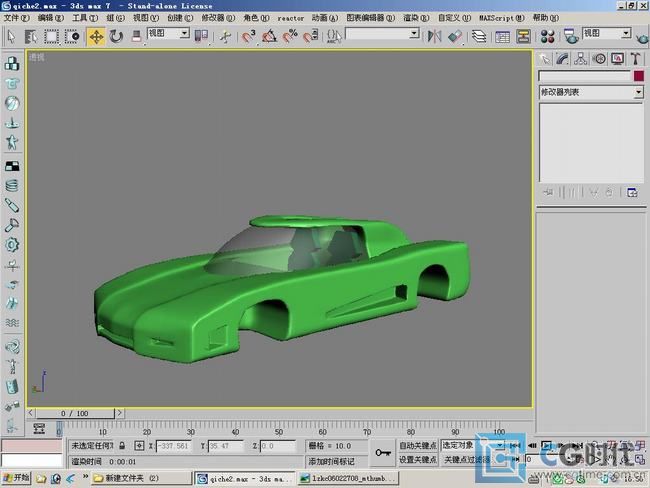Switch to the Create command panel tab
The width and height of the screenshot is (650, 488).
point(545,59)
